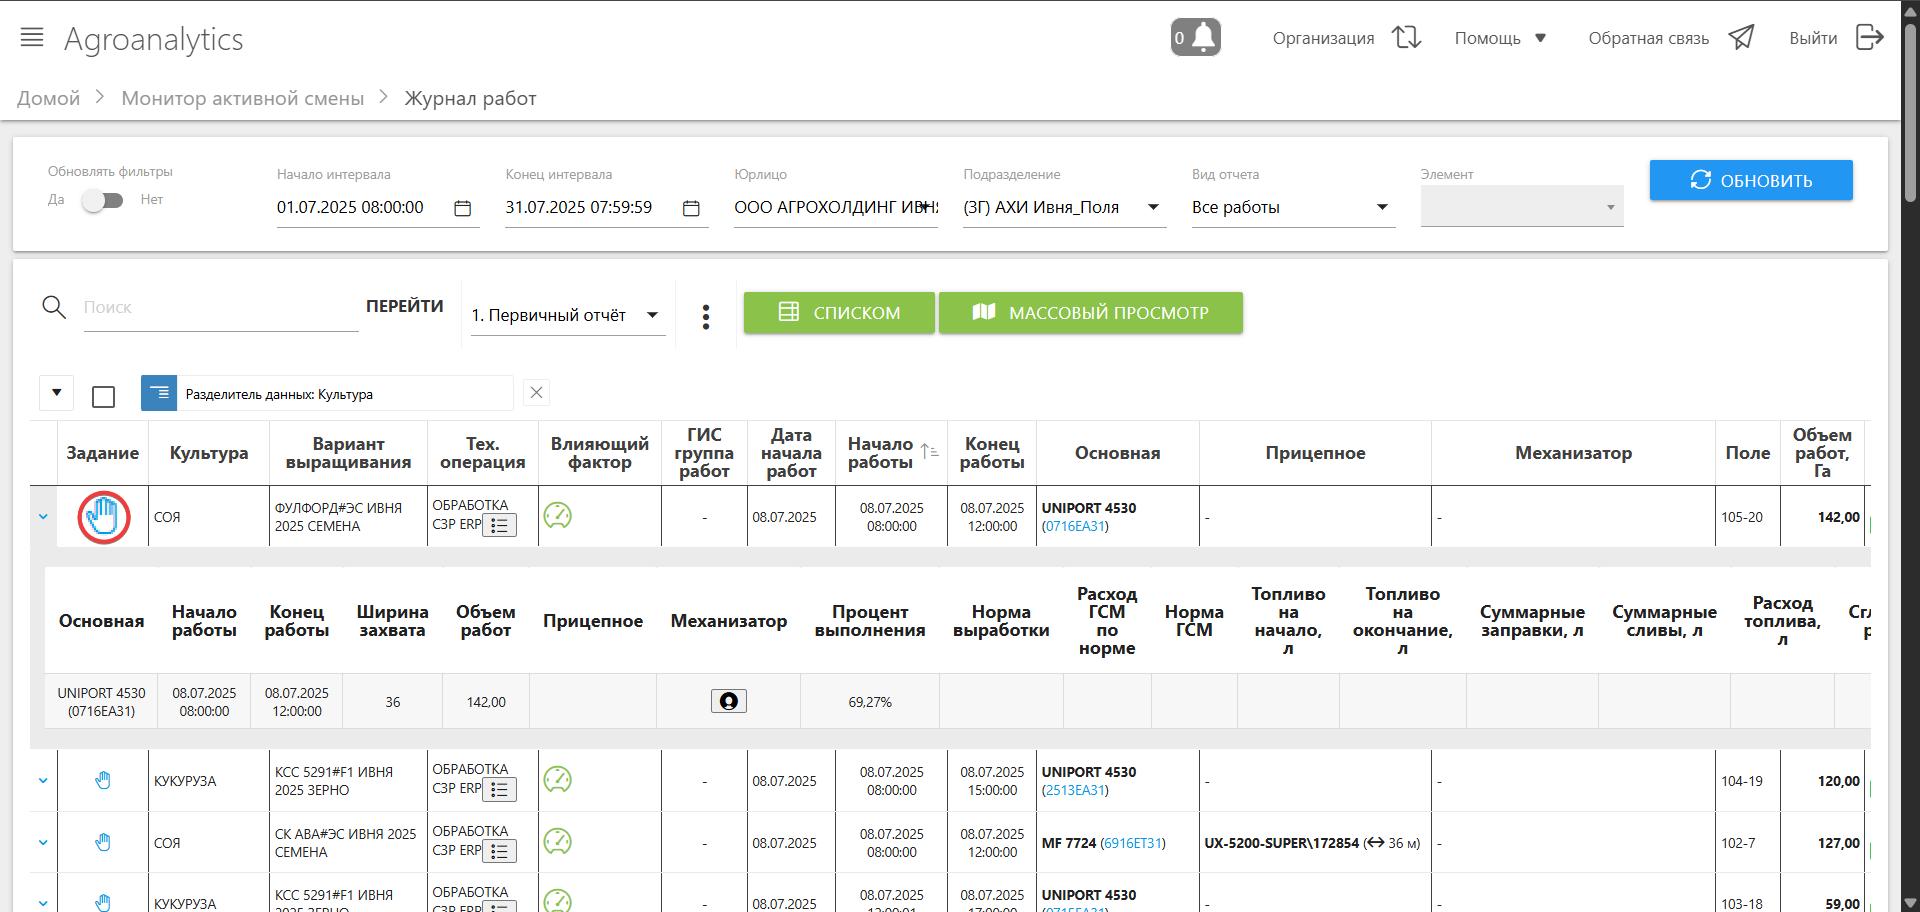Open the Помощь menu
1920x912 pixels.
(1500, 38)
